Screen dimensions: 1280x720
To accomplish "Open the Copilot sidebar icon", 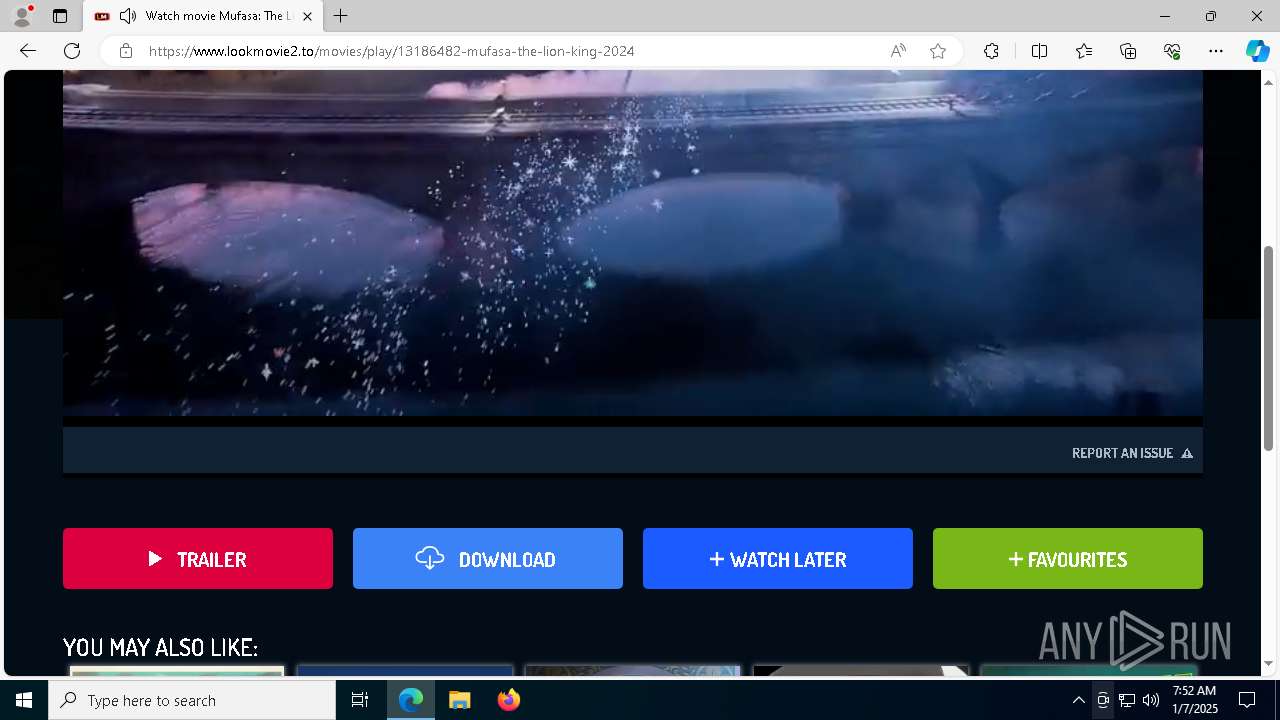I will pos(1257,51).
